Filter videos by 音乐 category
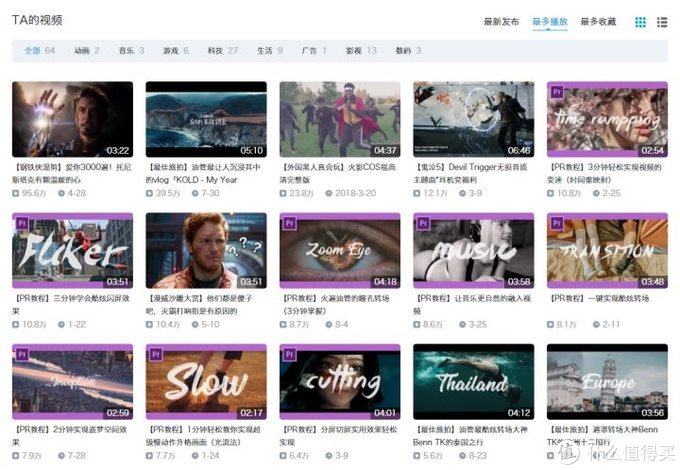The height and width of the screenshot is (470, 680). point(126,51)
